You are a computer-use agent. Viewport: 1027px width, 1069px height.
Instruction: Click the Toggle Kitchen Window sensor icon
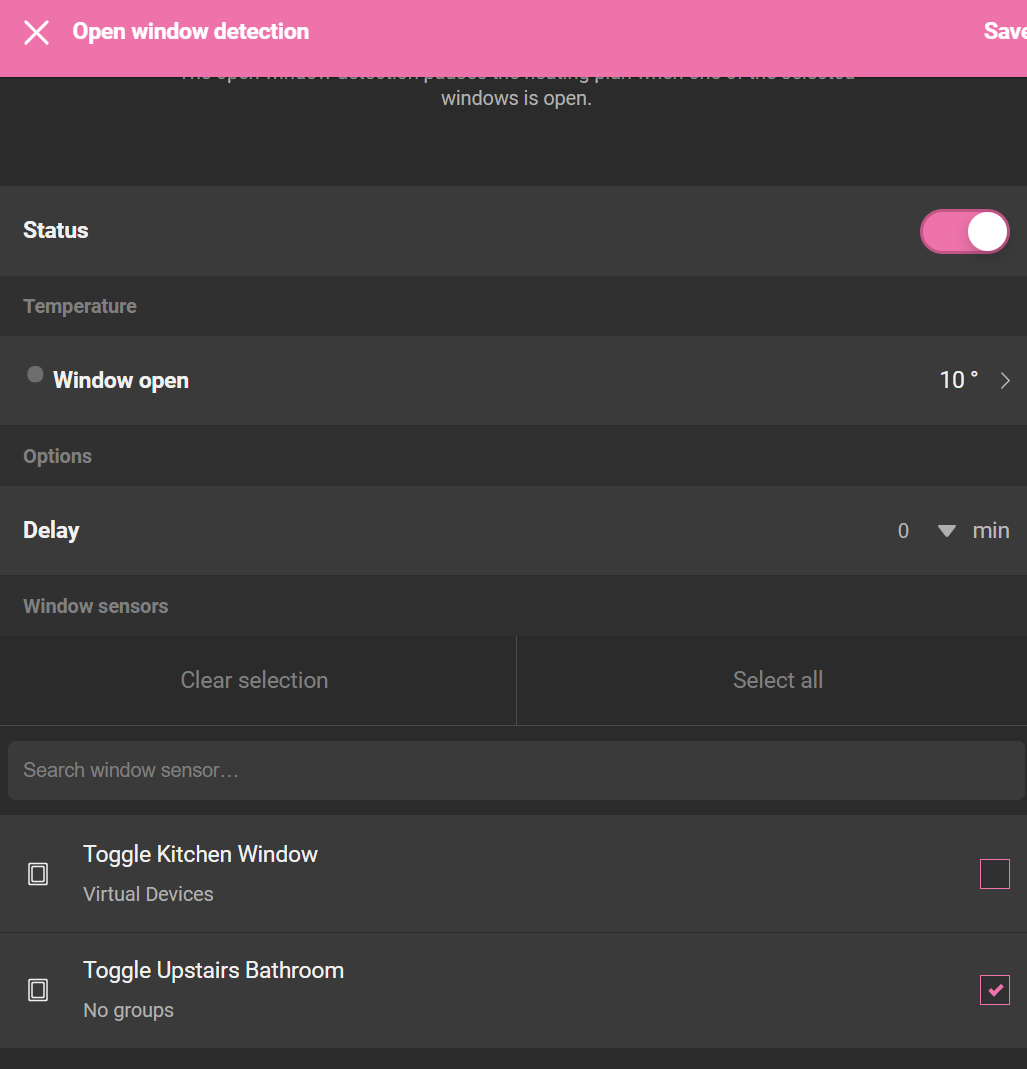tap(38, 874)
